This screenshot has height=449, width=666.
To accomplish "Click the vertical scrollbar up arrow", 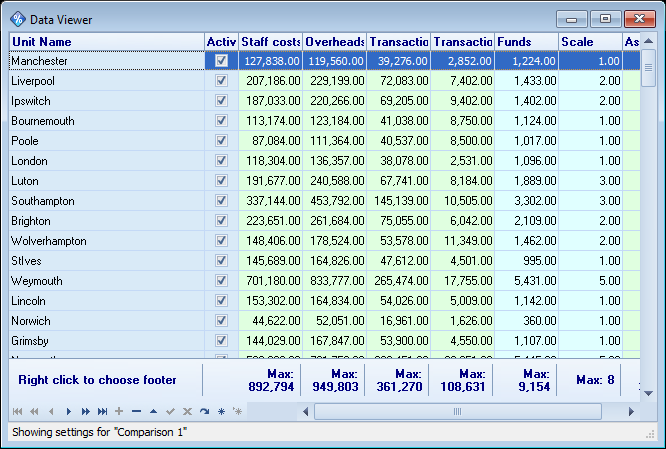I will (x=648, y=41).
